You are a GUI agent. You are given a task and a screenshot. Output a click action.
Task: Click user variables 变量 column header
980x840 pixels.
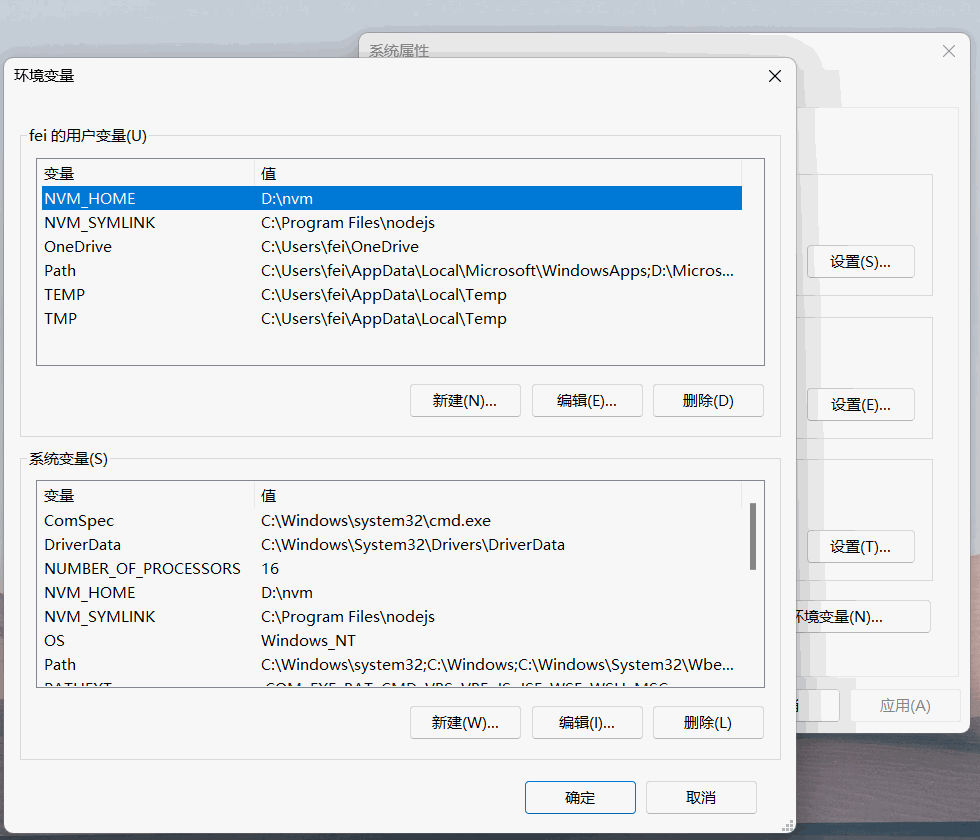pos(148,173)
